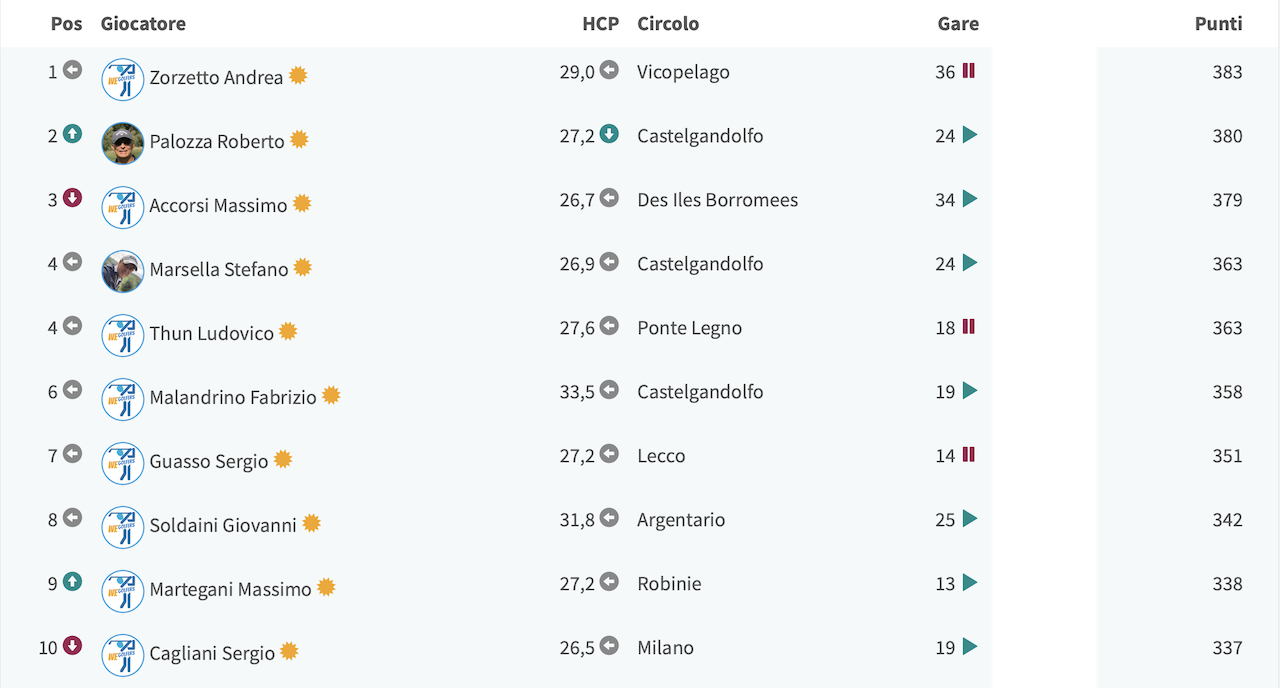
Task: Open Cagliani Sergio's player link
Action: tap(212, 653)
